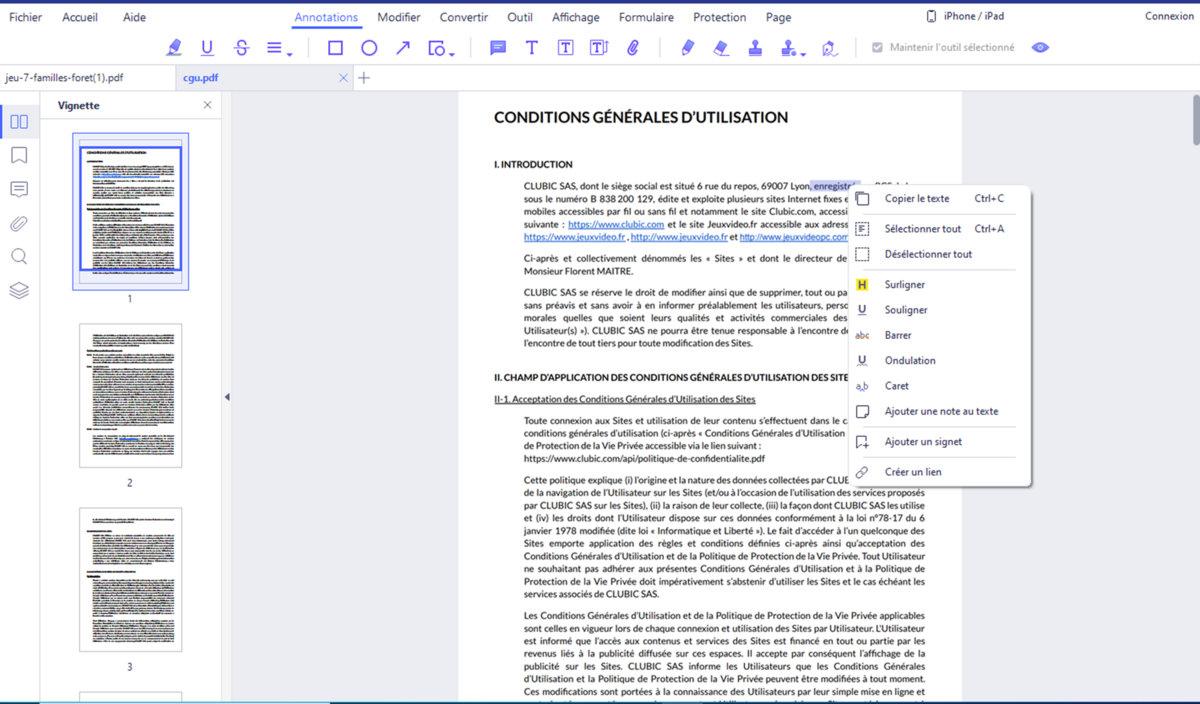Select the Arrow drawing tool
This screenshot has height=704, width=1200.
(402, 47)
